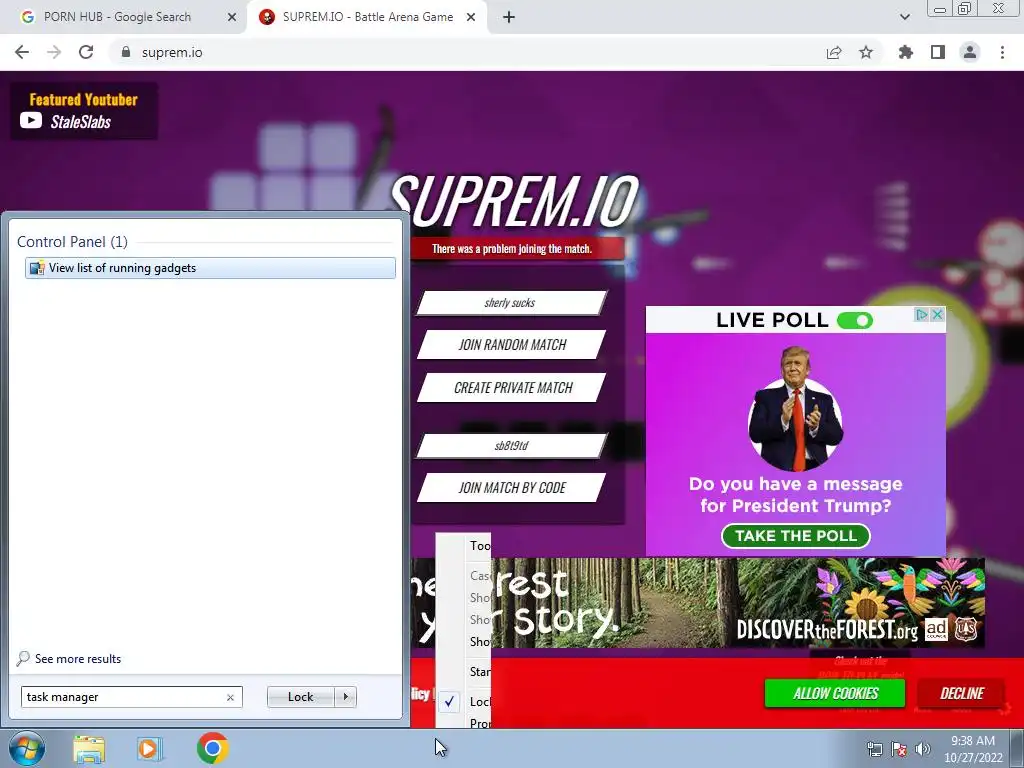Open the Action Center flag icon
This screenshot has width=1024, height=768.
[899, 749]
